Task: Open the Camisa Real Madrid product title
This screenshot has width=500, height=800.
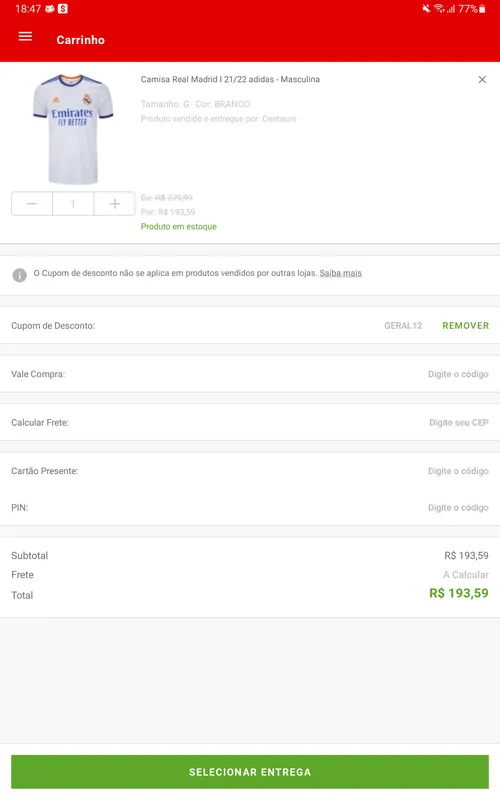Action: click(x=230, y=80)
